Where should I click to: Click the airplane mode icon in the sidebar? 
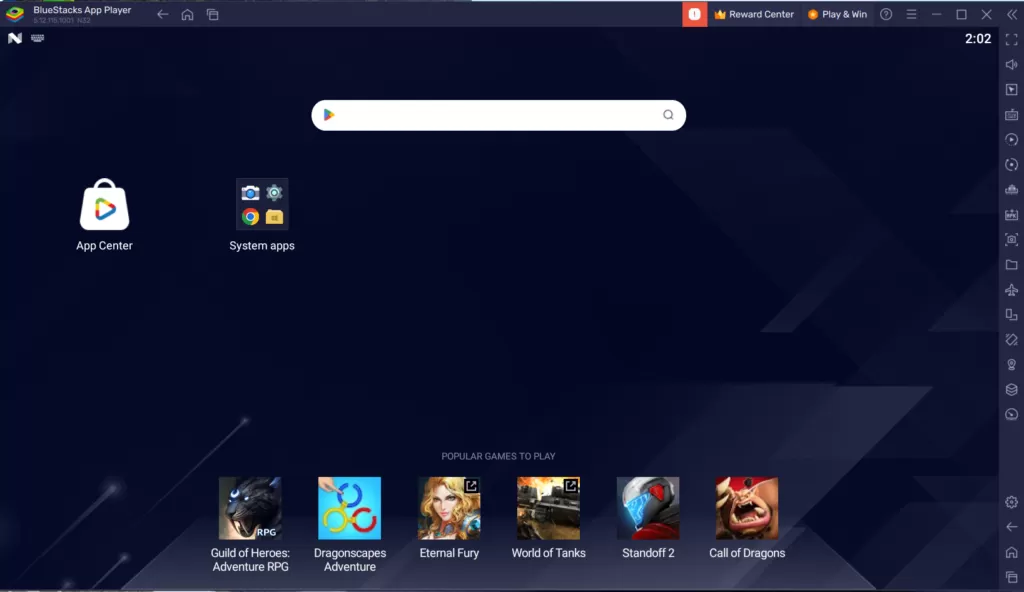pos(1011,290)
